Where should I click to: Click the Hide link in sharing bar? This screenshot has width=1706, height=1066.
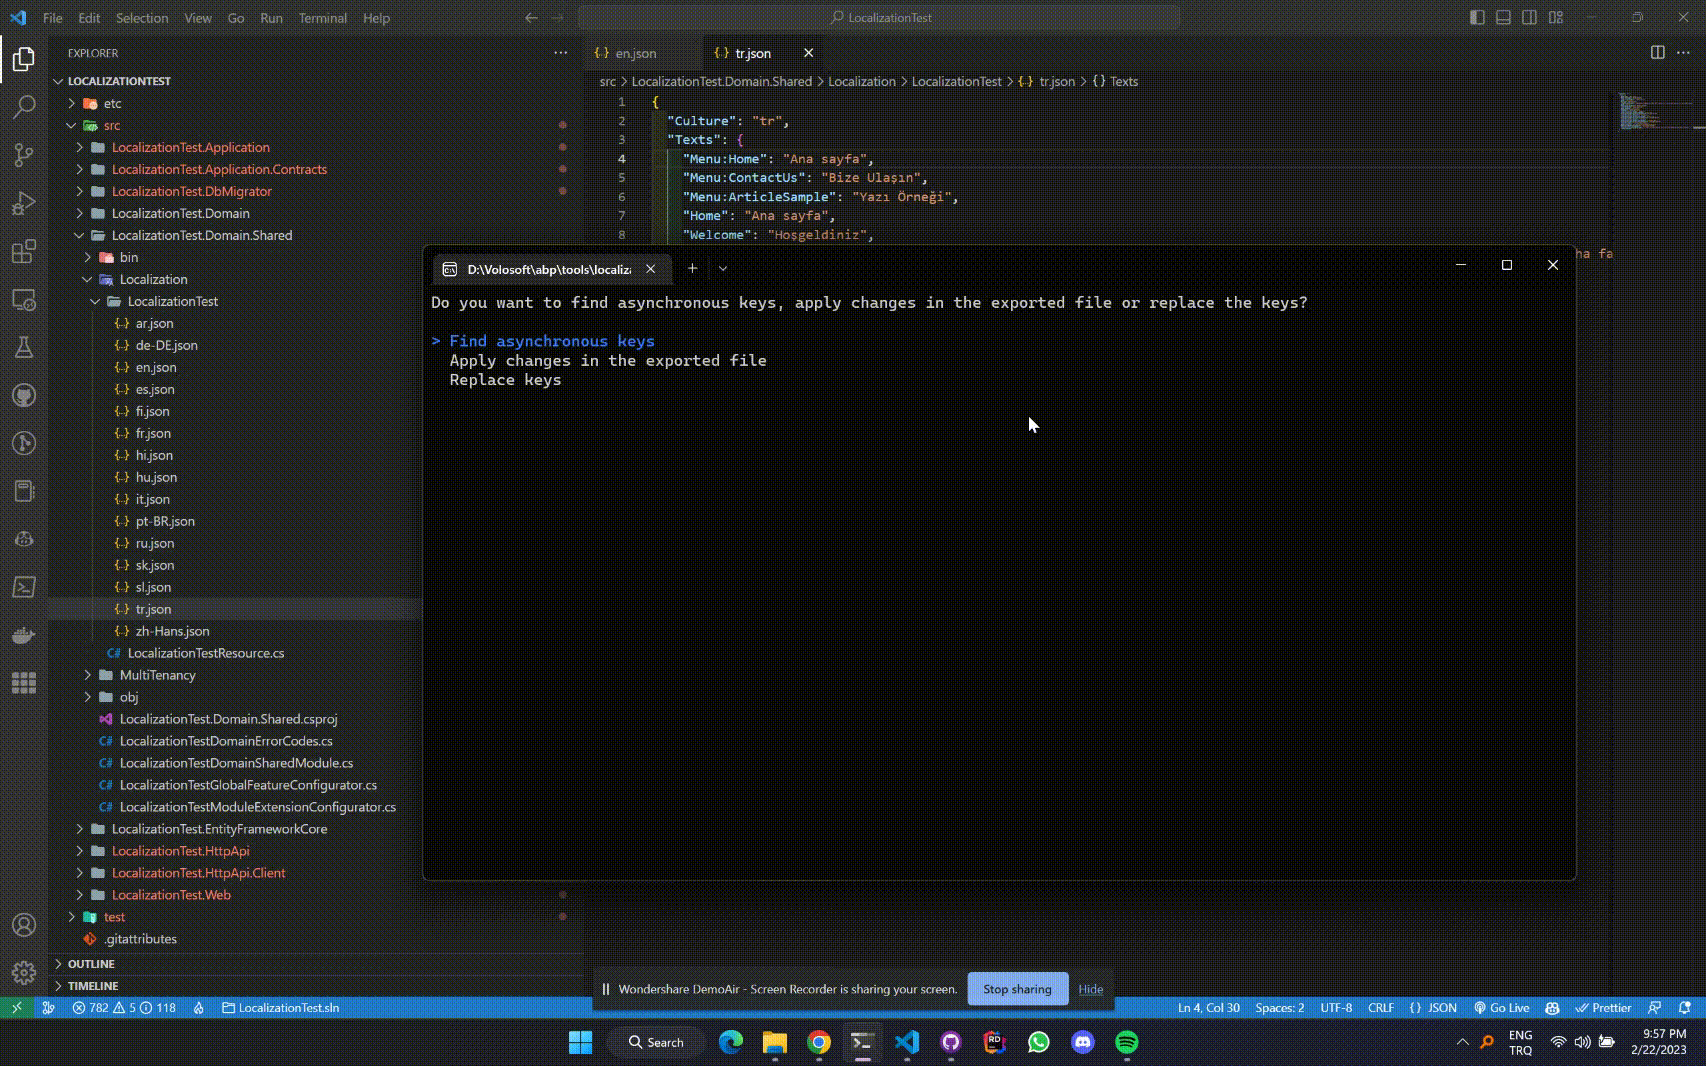1090,989
